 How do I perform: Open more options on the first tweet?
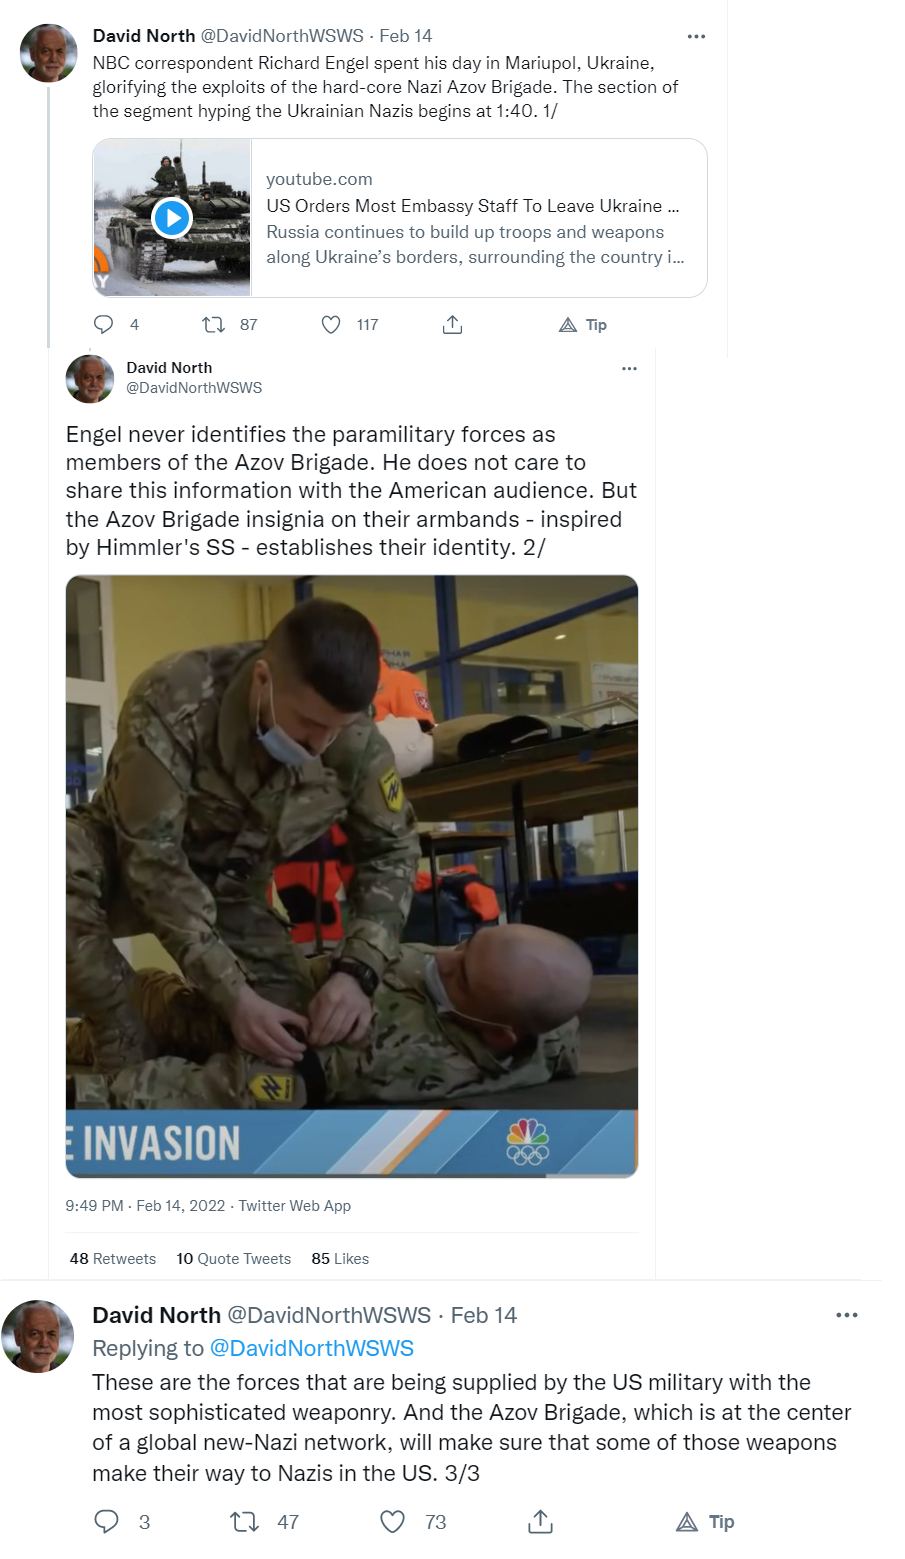696,36
